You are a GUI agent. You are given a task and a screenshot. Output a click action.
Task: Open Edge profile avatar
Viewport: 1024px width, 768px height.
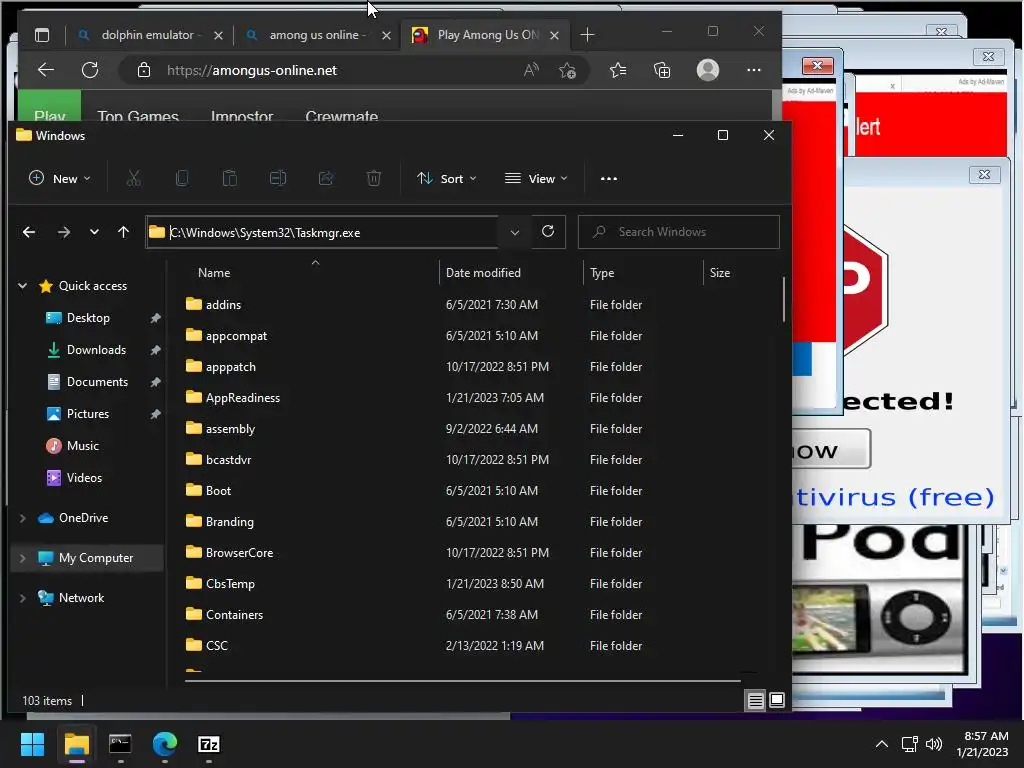pyautogui.click(x=708, y=70)
